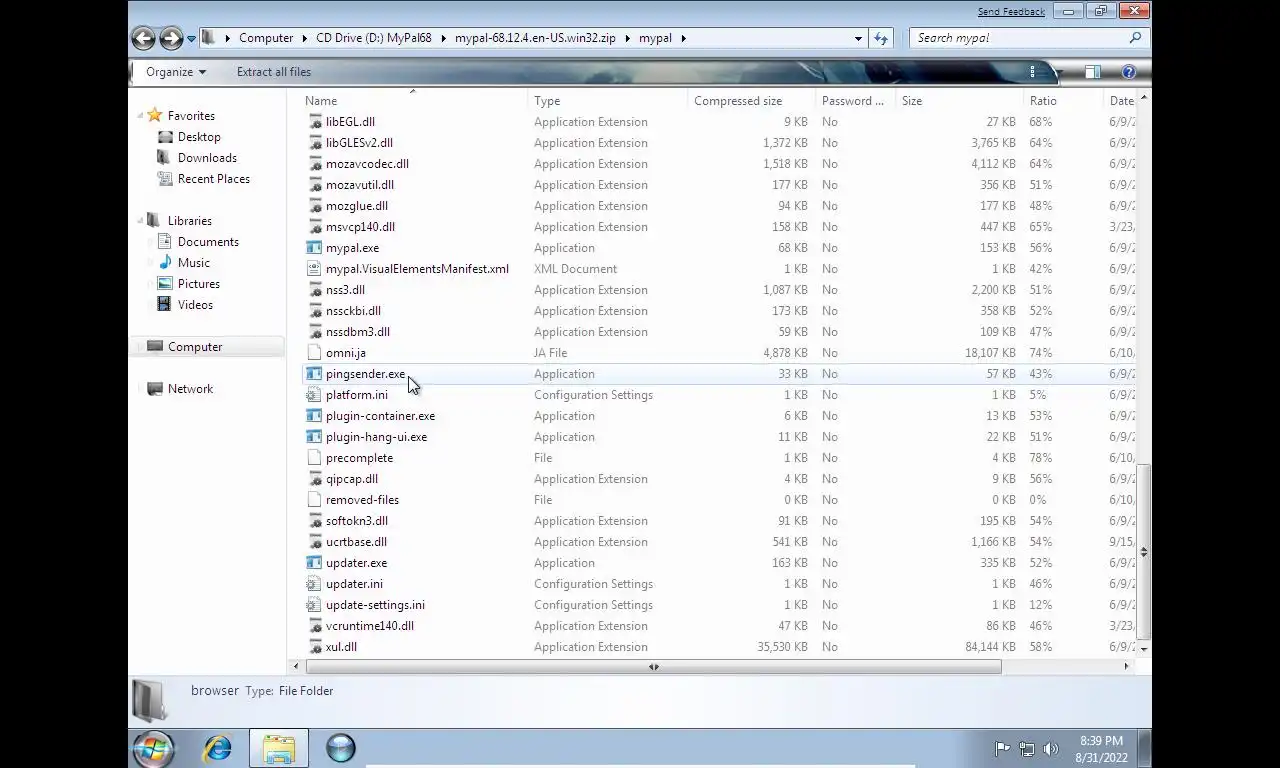
Task: Click the refresh button beside address bar
Action: tap(880, 38)
